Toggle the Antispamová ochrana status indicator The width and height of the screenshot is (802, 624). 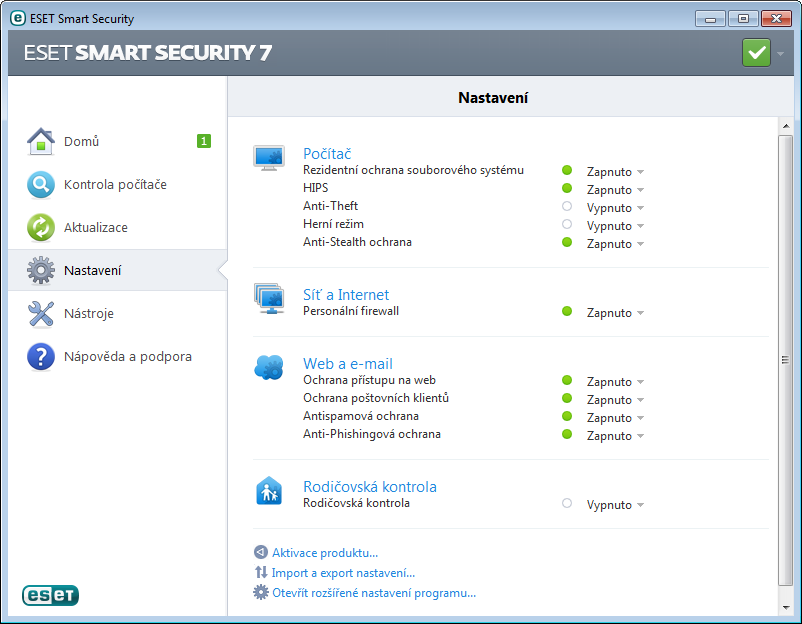tap(567, 416)
